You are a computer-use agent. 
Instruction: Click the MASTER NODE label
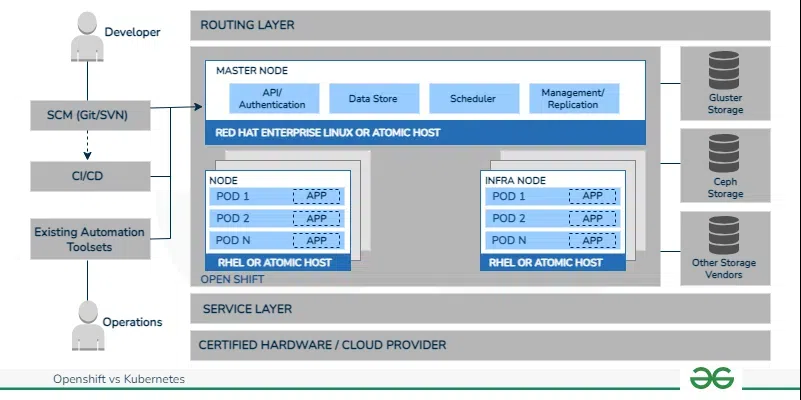tap(252, 70)
